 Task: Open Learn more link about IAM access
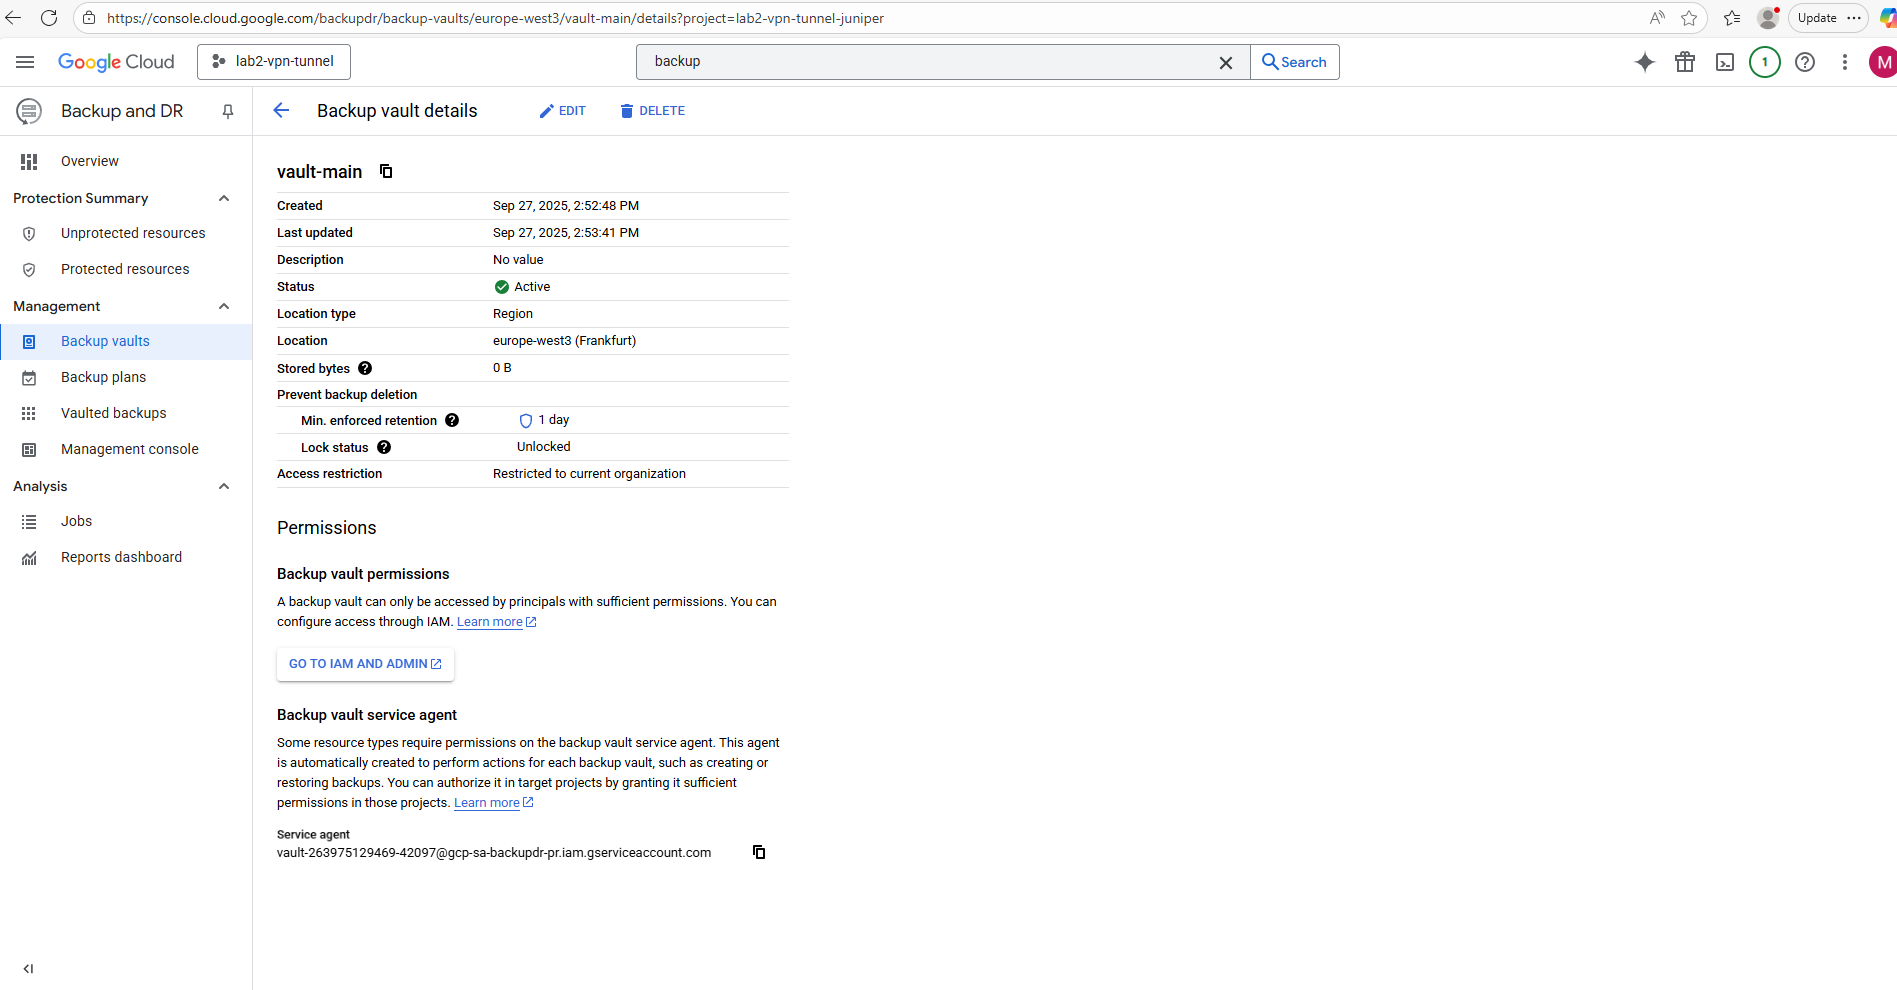click(x=496, y=622)
